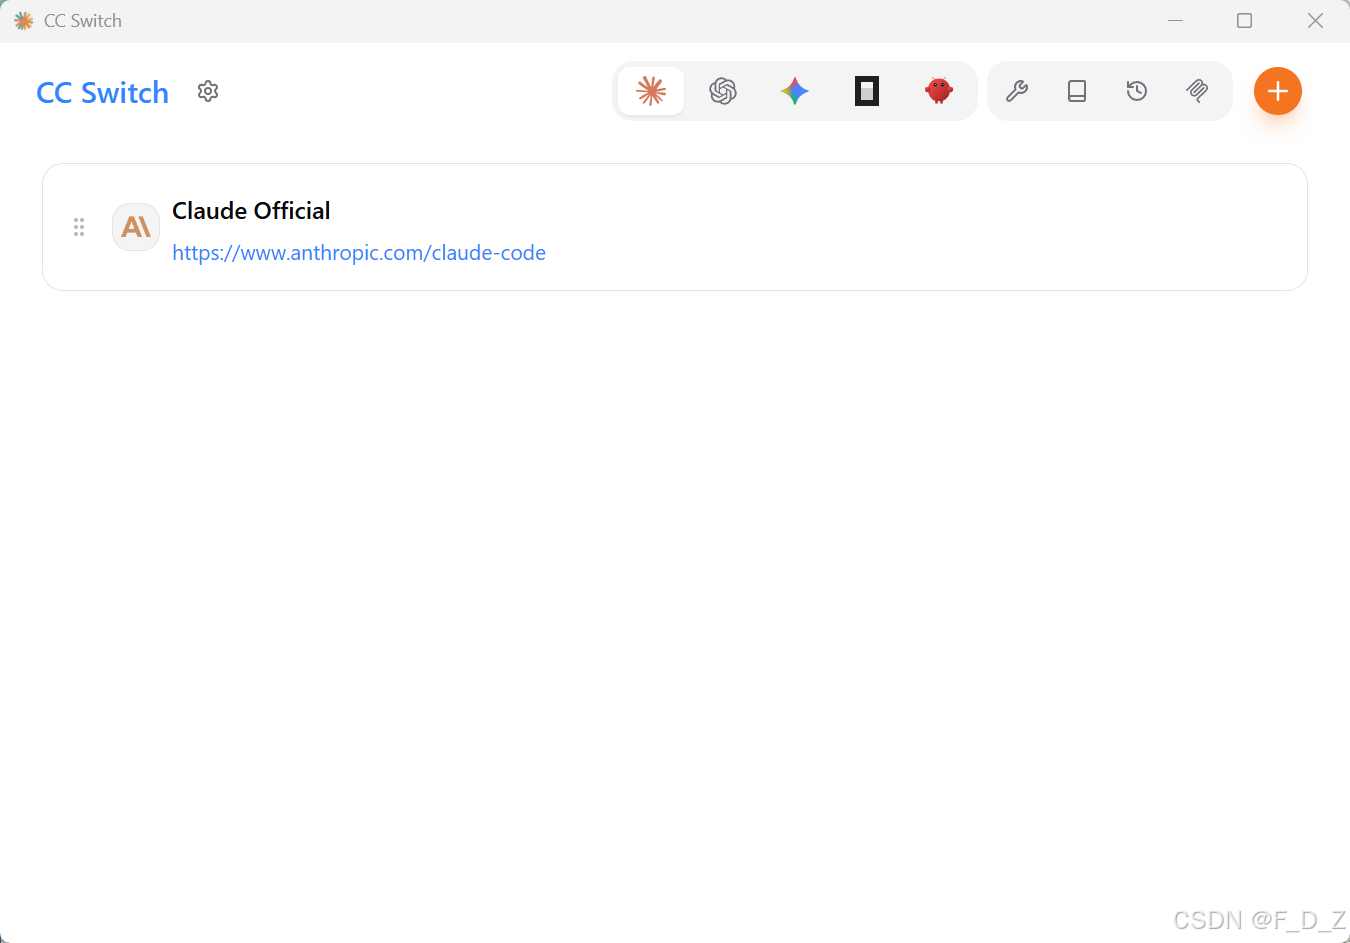
Task: Open the wrench tools icon
Action: tap(1017, 91)
